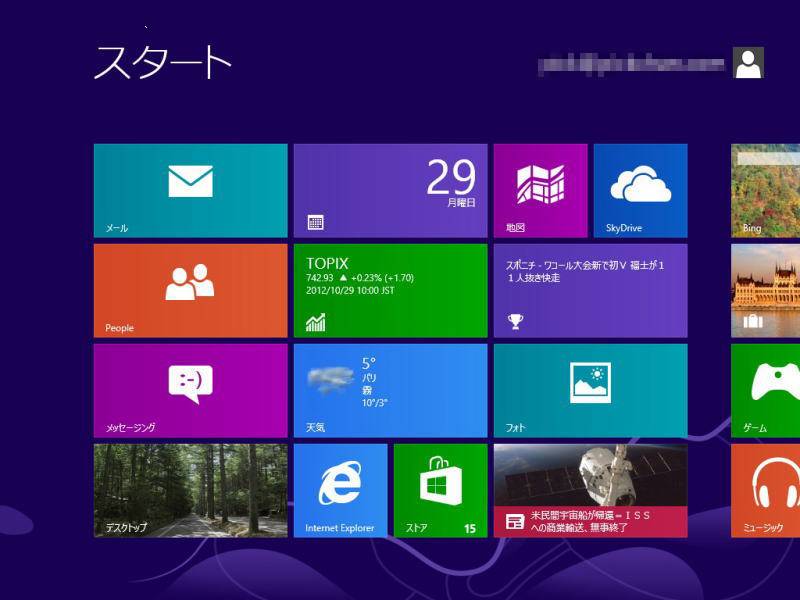Open the calendar tile showing 29
The width and height of the screenshot is (800, 600).
[390, 190]
